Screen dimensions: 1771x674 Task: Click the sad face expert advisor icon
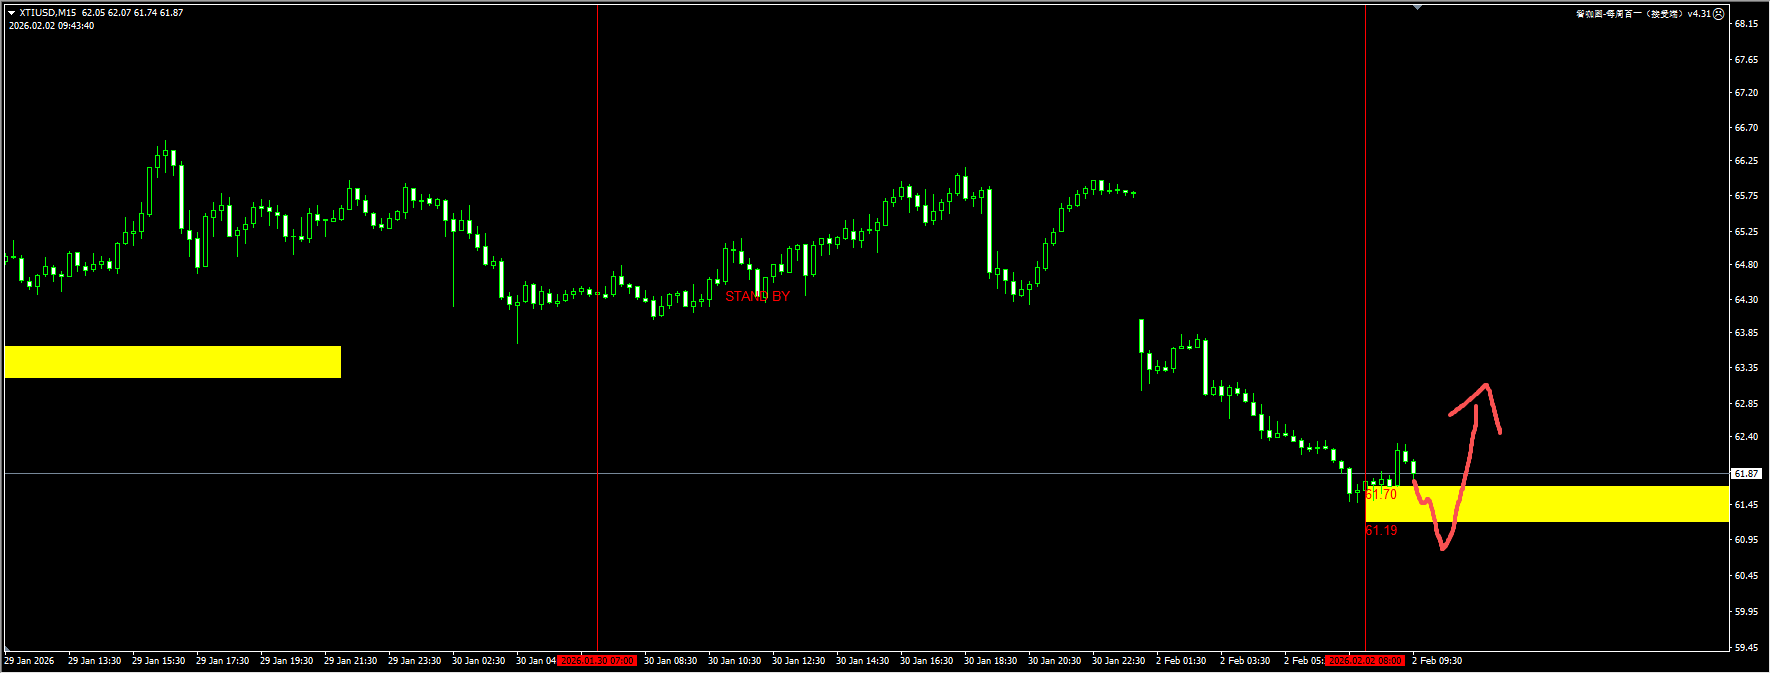1719,14
